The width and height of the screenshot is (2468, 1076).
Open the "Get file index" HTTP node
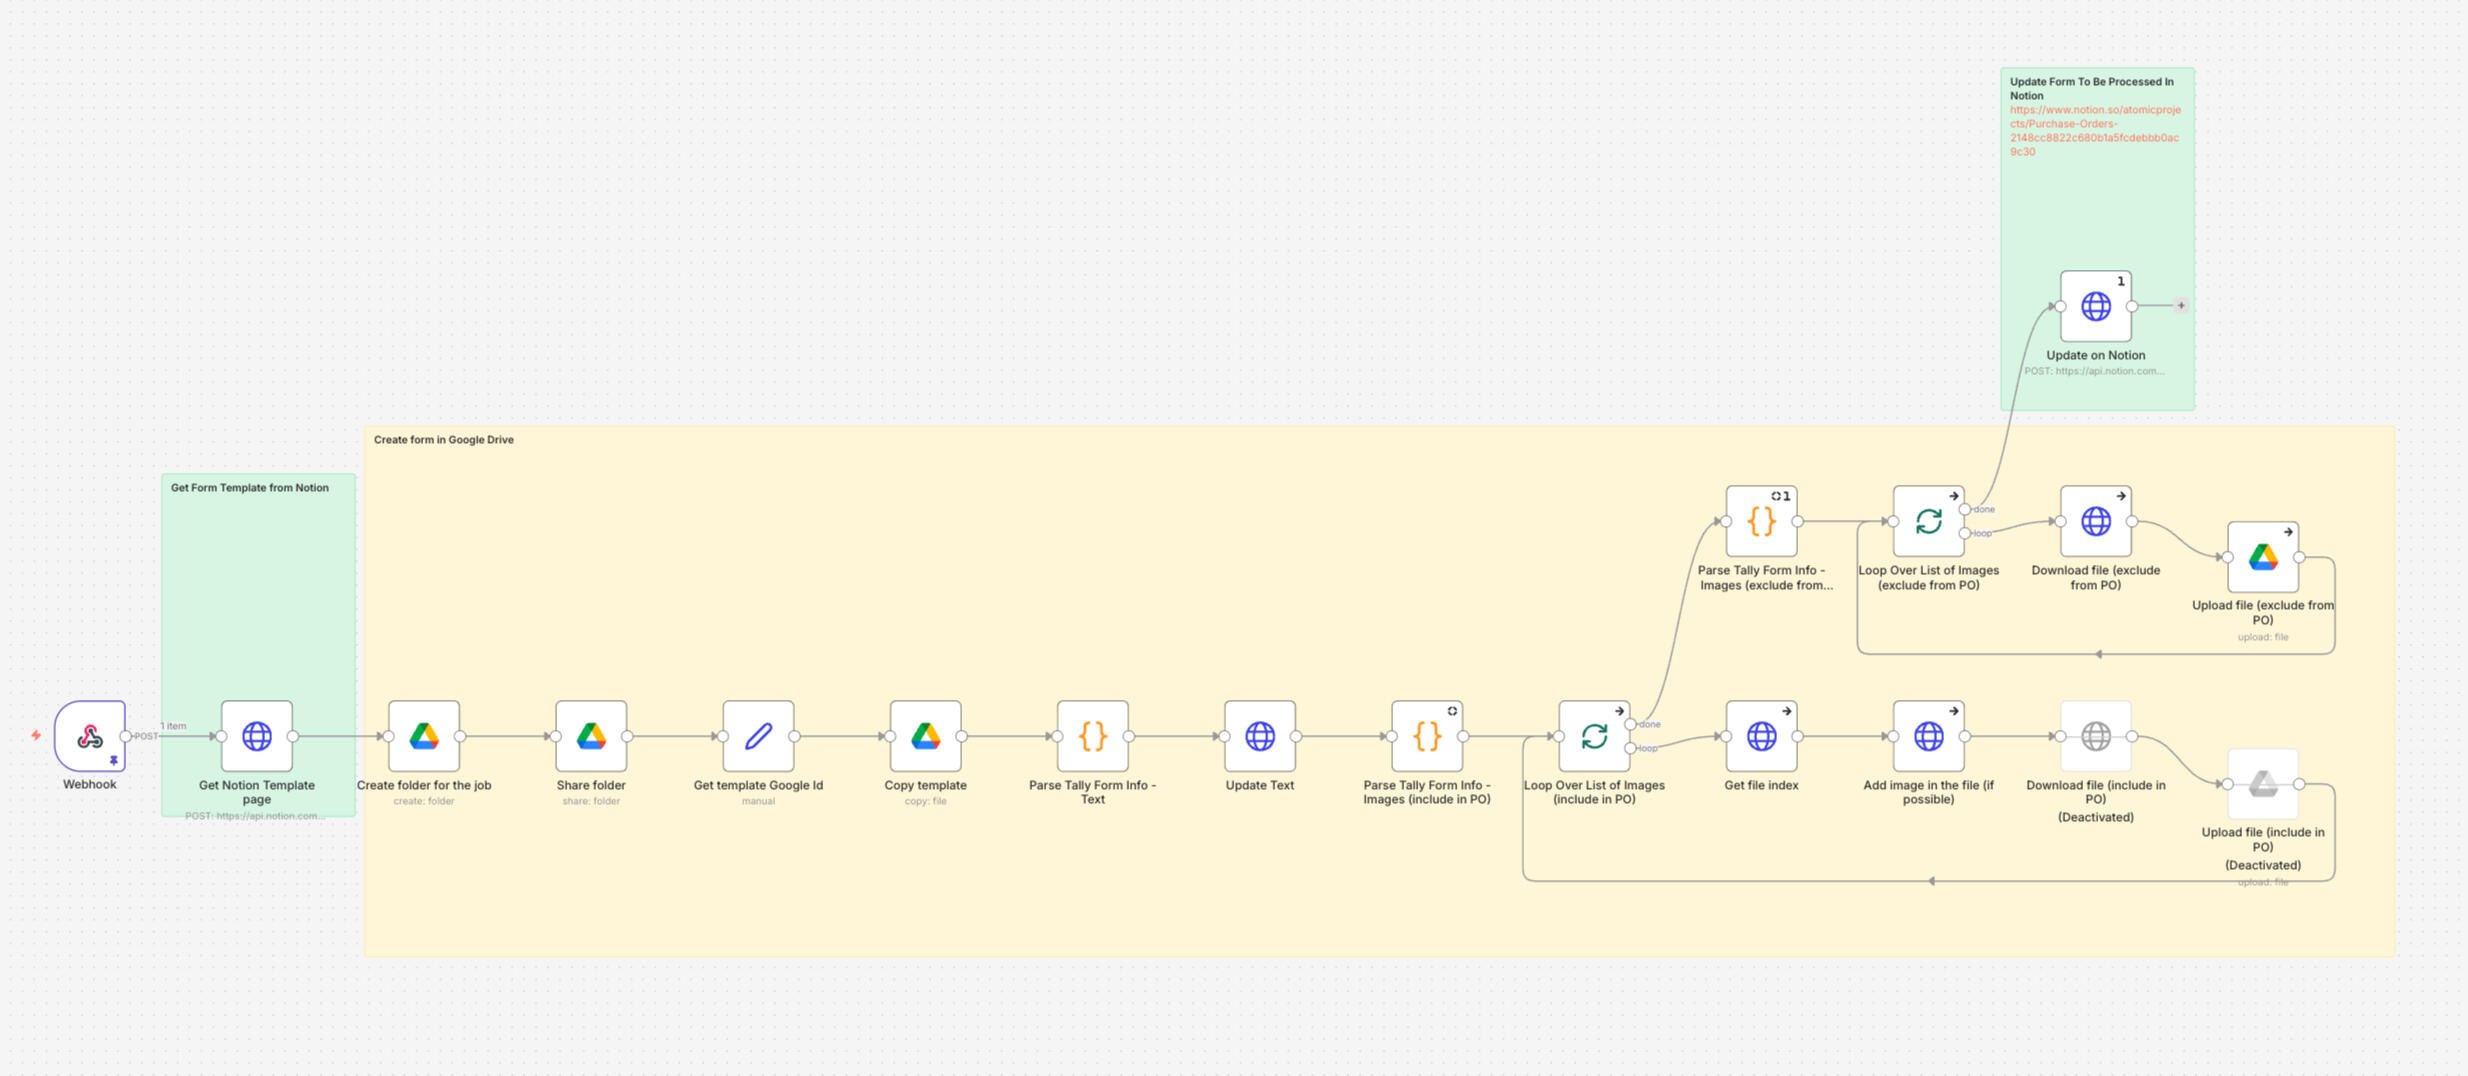coord(1760,736)
